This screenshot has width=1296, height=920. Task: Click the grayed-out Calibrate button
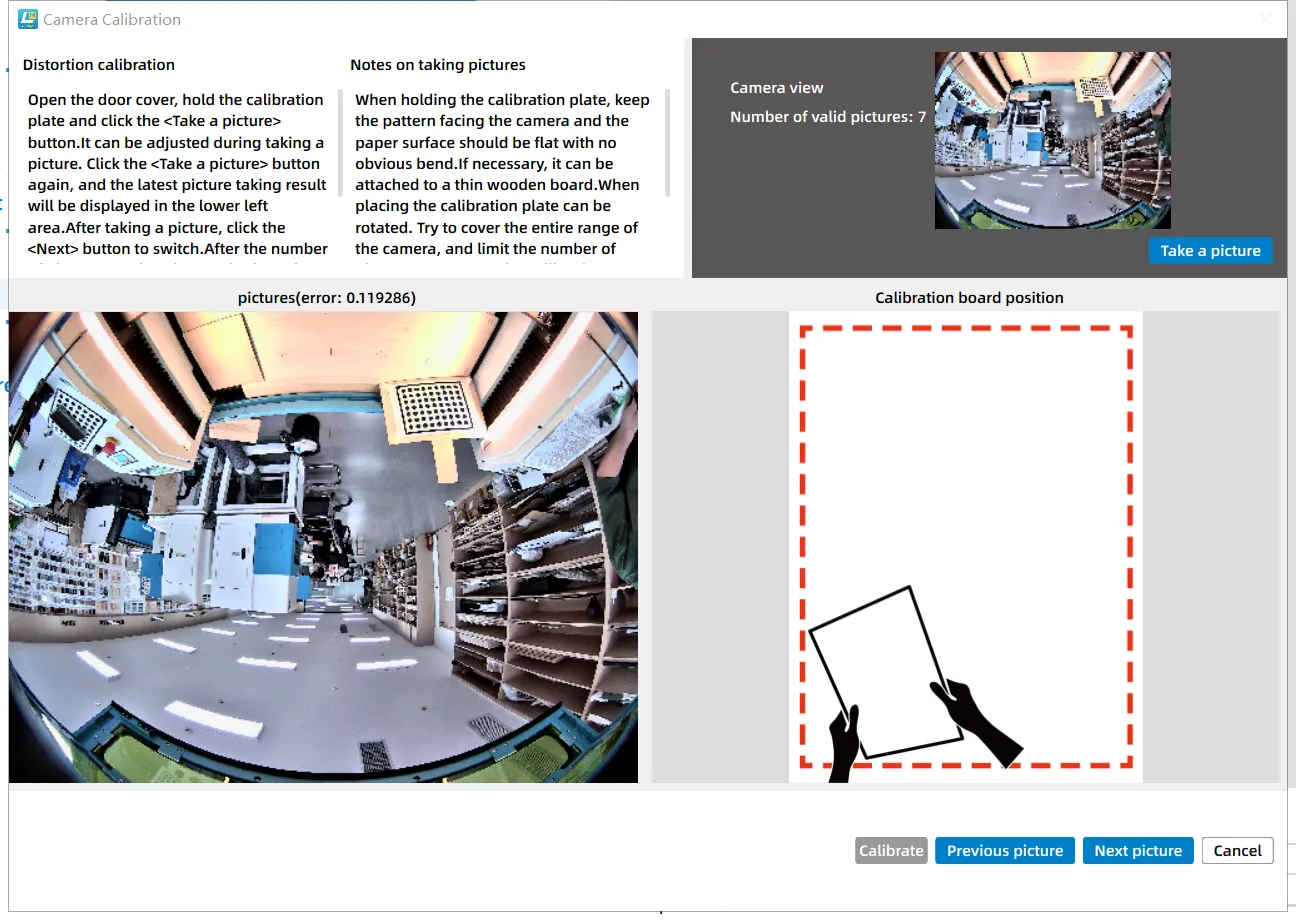coord(891,851)
